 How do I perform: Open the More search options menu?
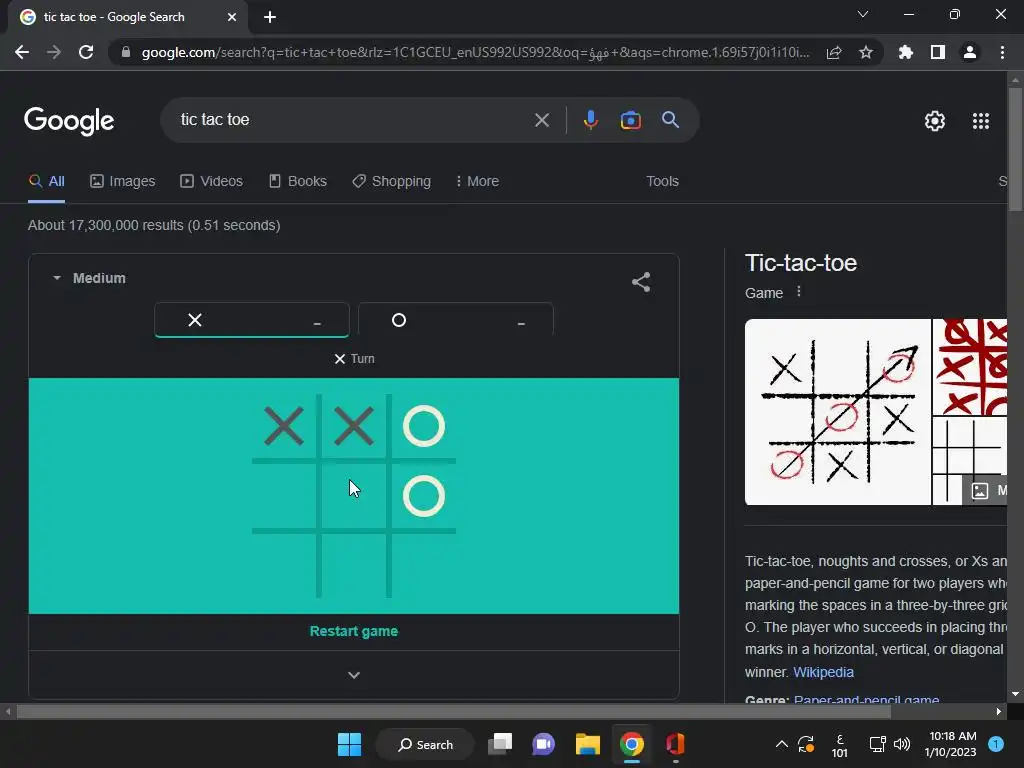[477, 181]
